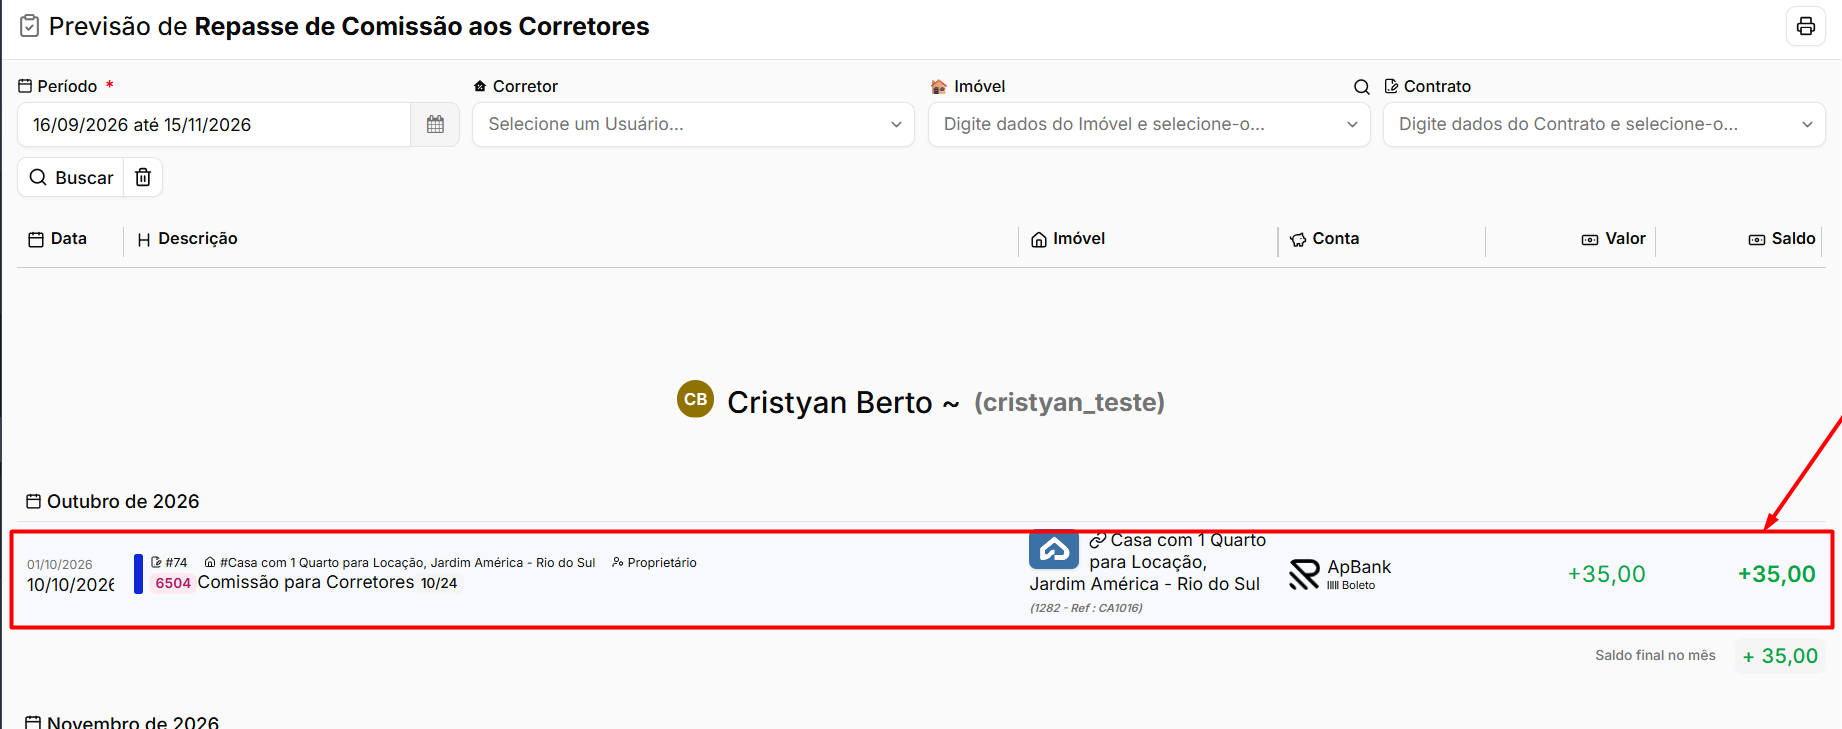Click the blue property logo thumbnail

1054,550
